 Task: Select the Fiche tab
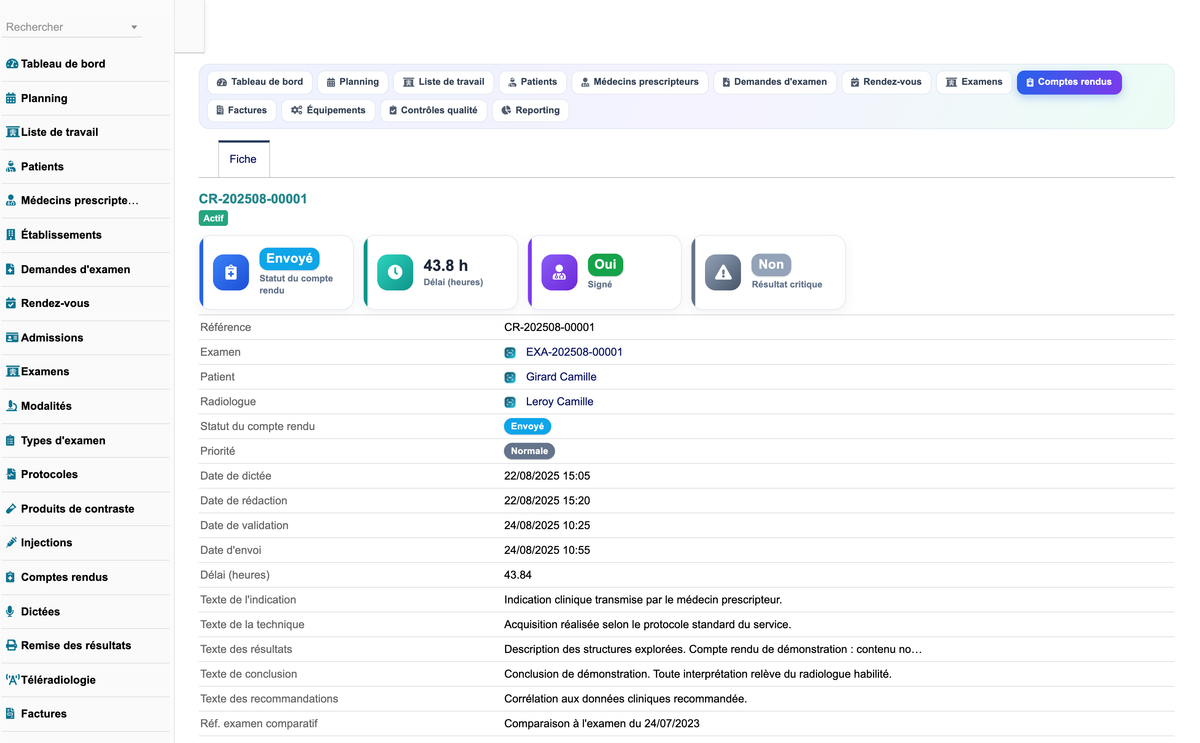tap(243, 159)
